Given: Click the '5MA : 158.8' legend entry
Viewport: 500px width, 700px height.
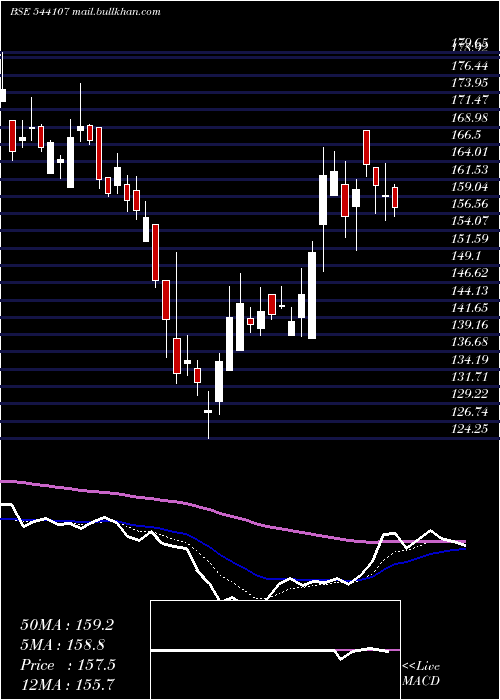Looking at the screenshot, I should coord(62,645).
